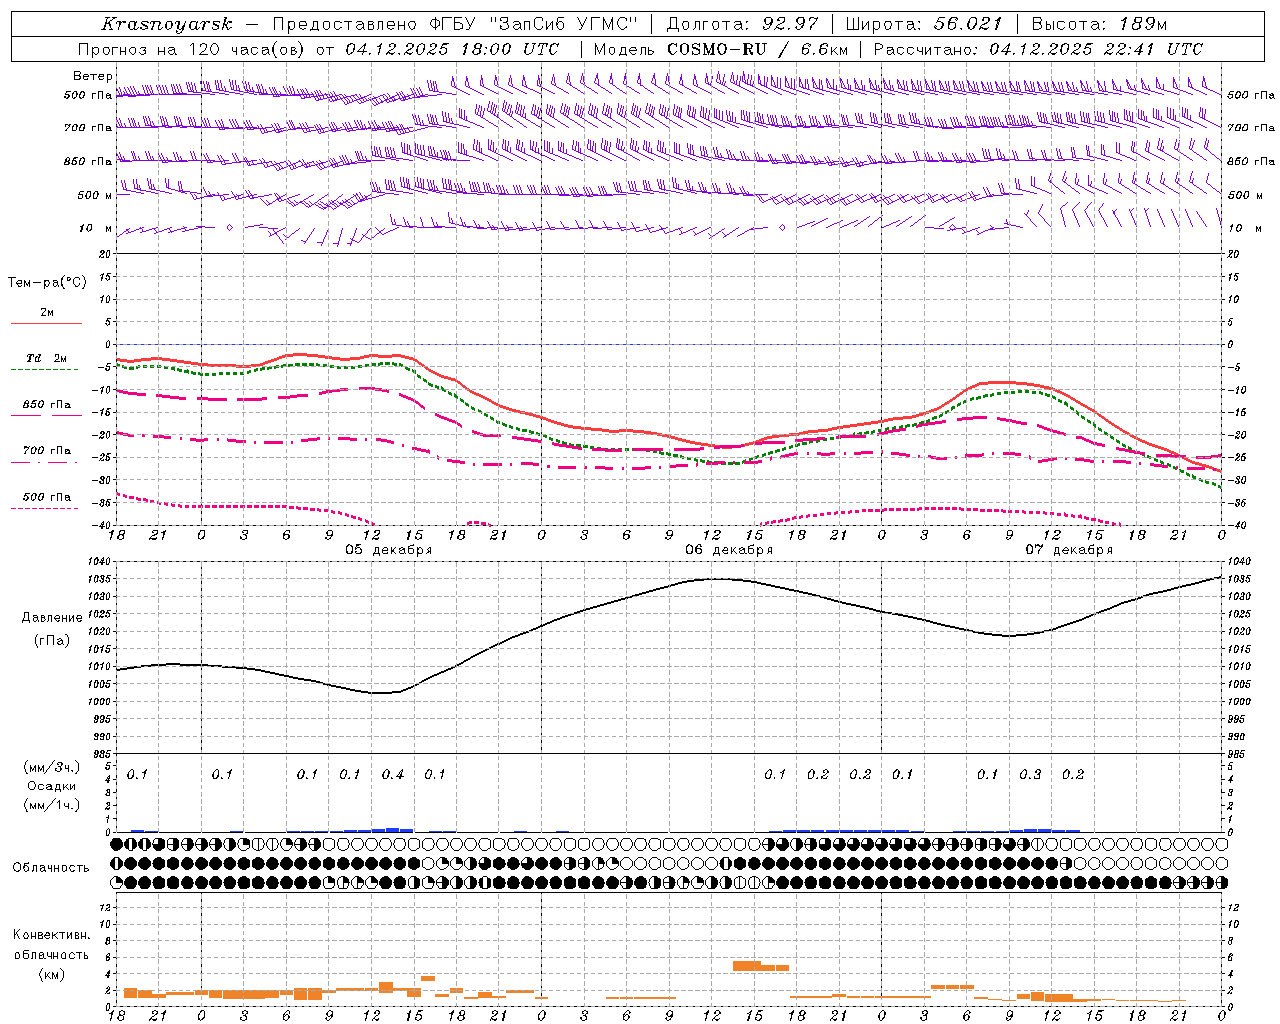The image size is (1280, 1024).
Task: Click the 'Конвективн.' convective cloud label
Action: 52,935
